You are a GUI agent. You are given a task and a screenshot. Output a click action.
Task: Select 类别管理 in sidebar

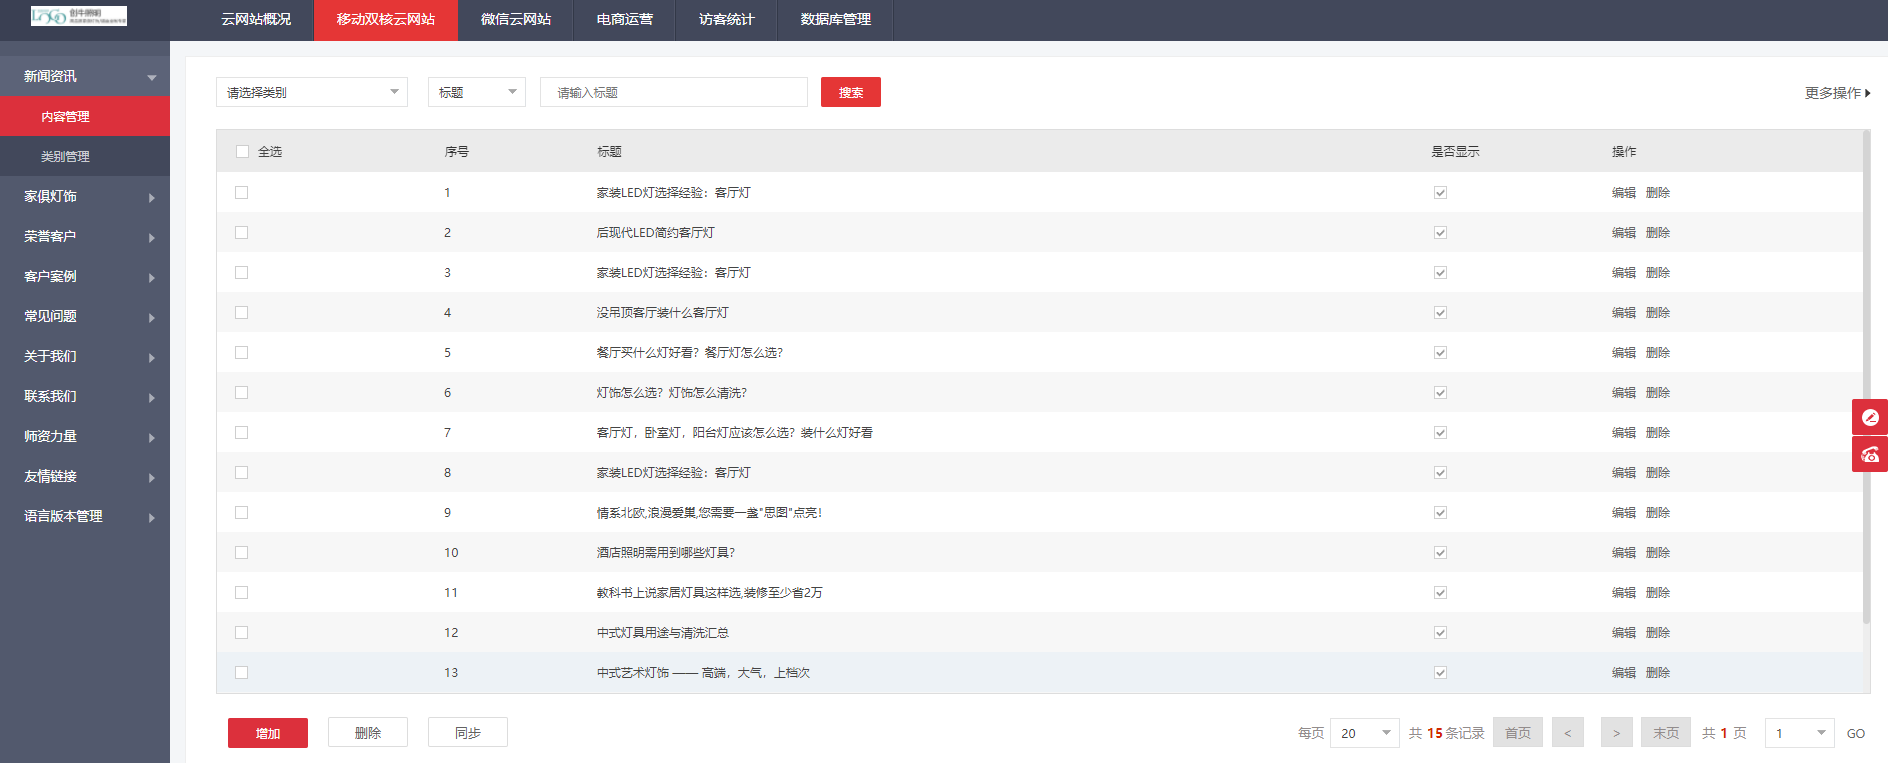point(85,156)
